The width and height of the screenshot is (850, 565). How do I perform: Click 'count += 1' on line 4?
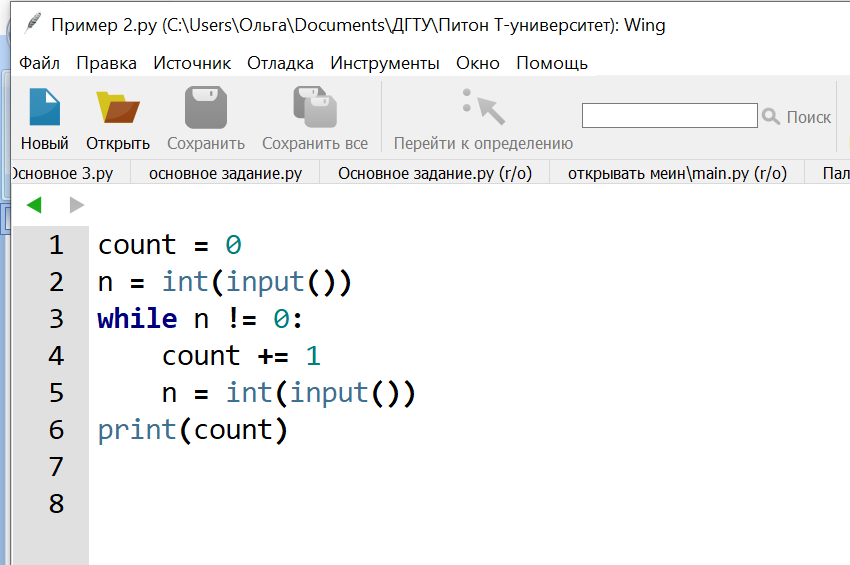[241, 356]
